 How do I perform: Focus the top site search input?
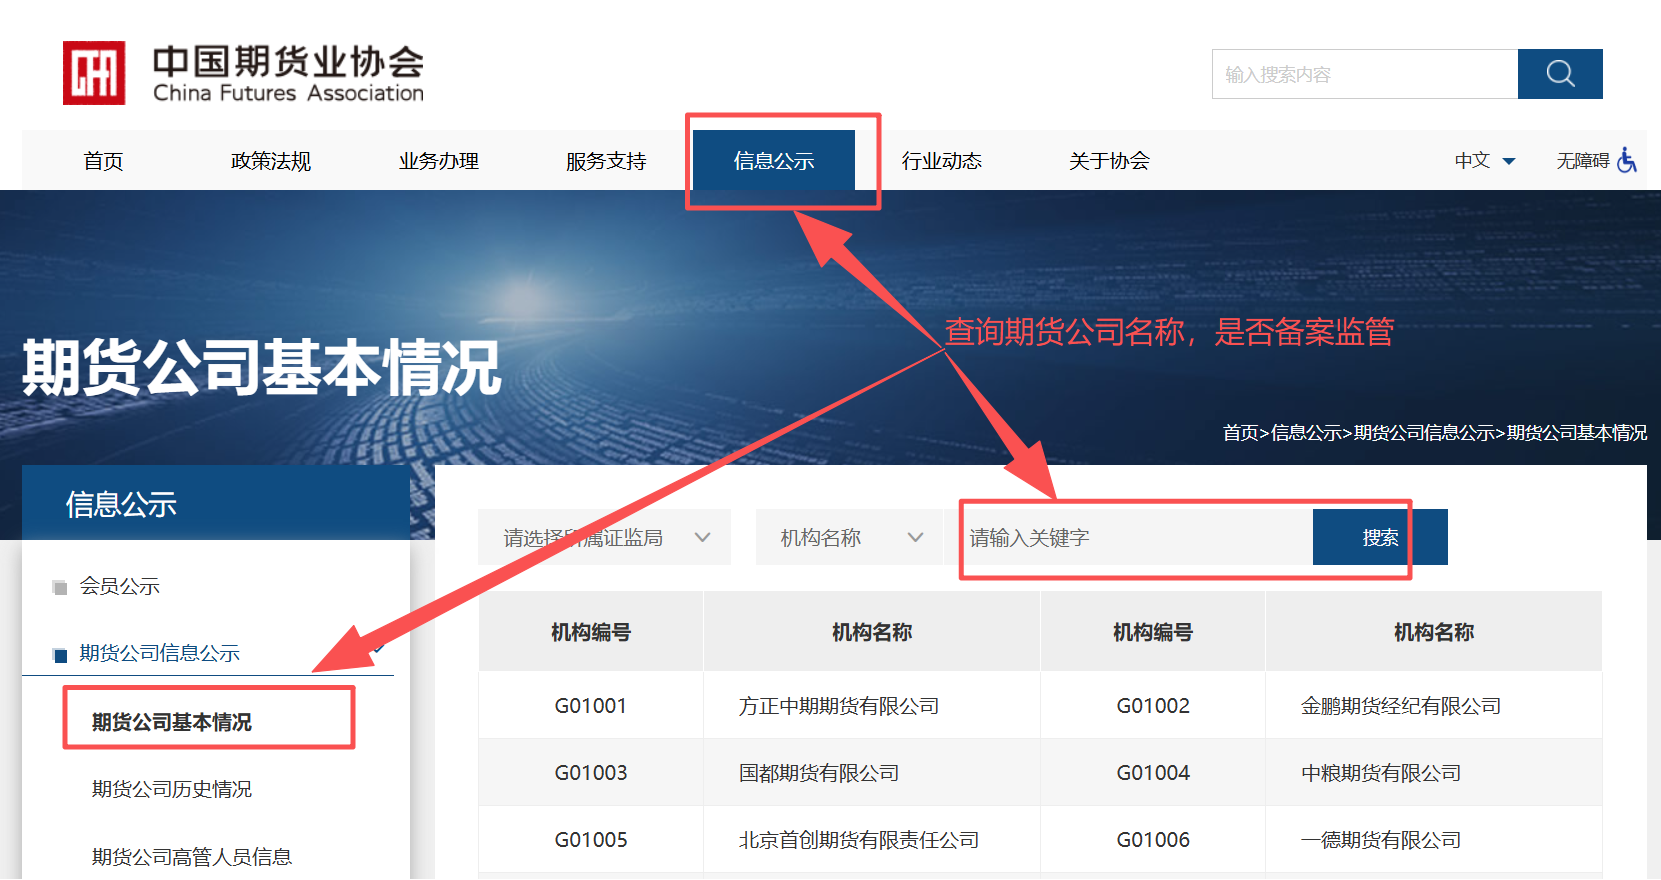coord(1365,74)
